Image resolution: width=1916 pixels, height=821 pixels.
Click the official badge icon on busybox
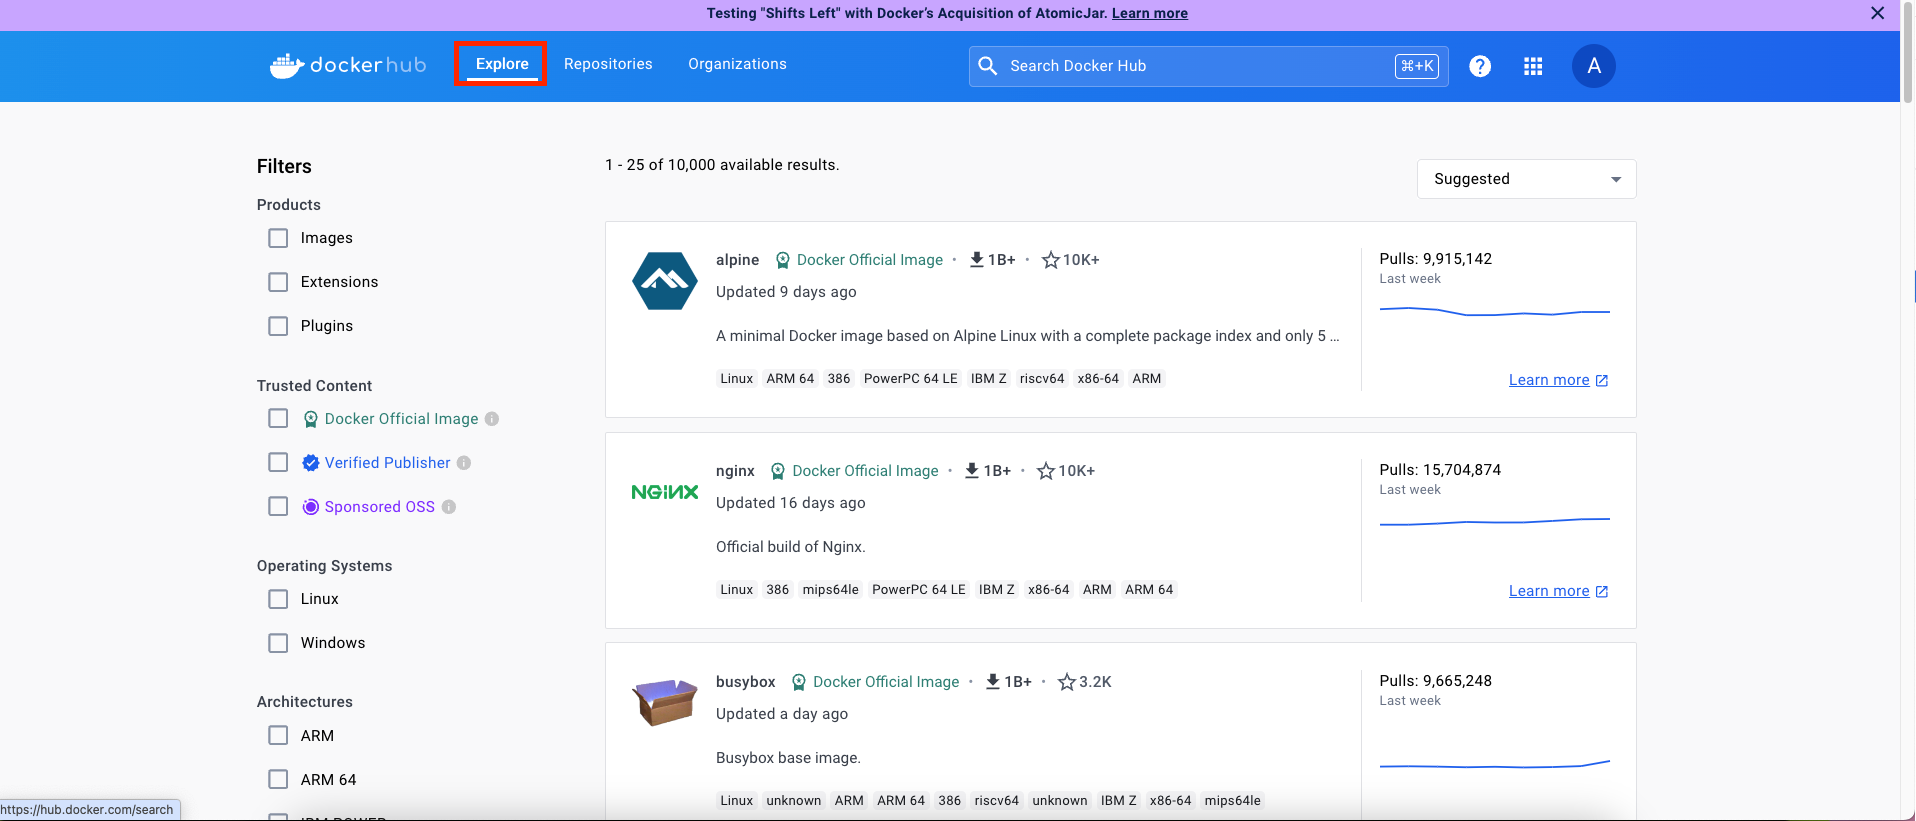point(799,682)
